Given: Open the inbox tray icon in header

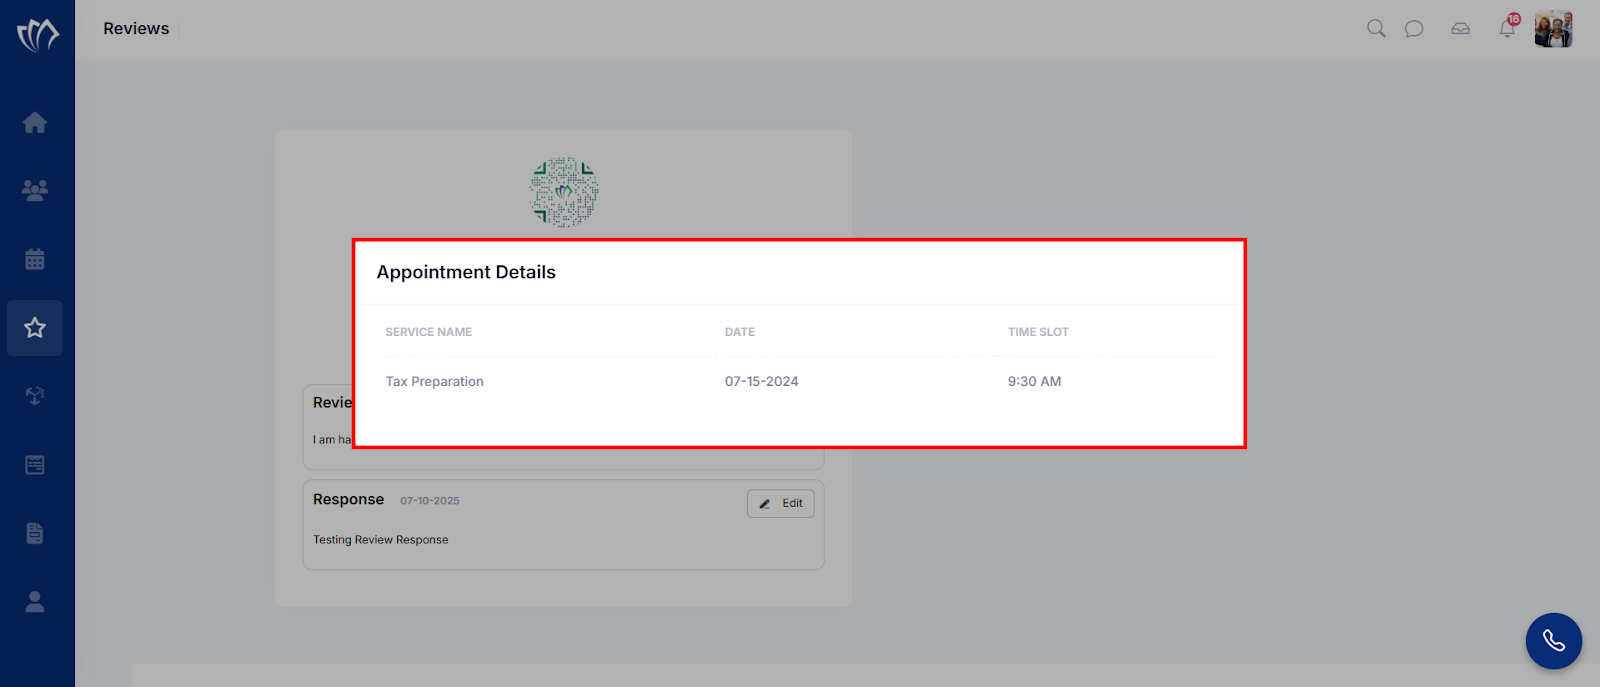Looking at the screenshot, I should 1461,28.
